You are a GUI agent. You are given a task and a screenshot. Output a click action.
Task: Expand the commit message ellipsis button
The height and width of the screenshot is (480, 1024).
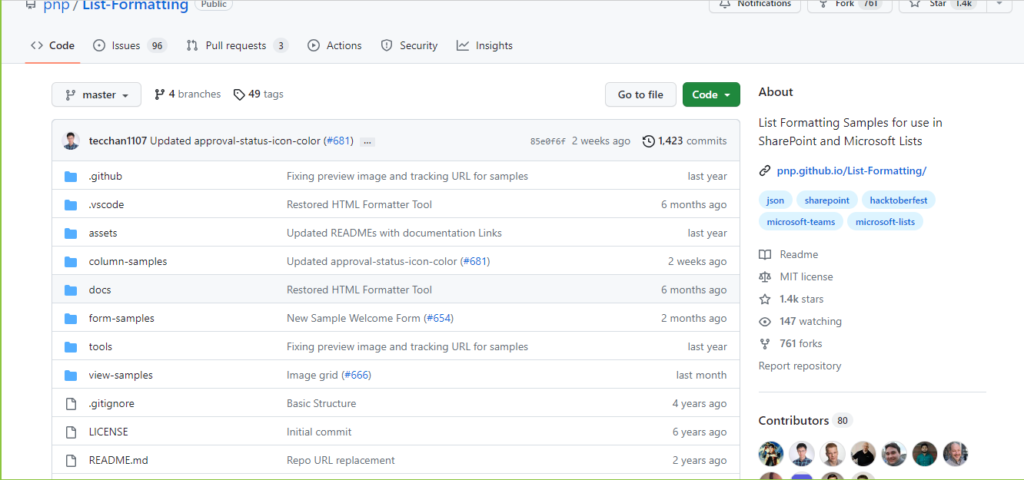point(367,142)
